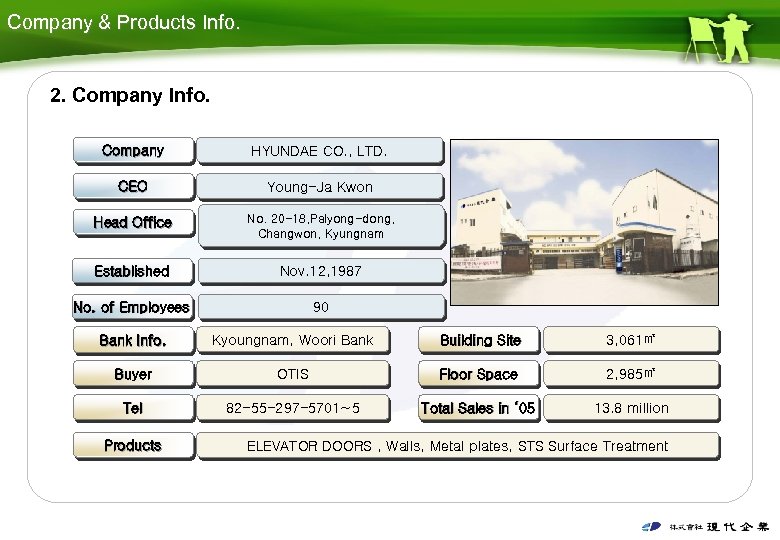This screenshot has width=780, height=540.
Task: Click 'HYUNDAE CO., LTD.' value
Action: pyautogui.click(x=320, y=151)
